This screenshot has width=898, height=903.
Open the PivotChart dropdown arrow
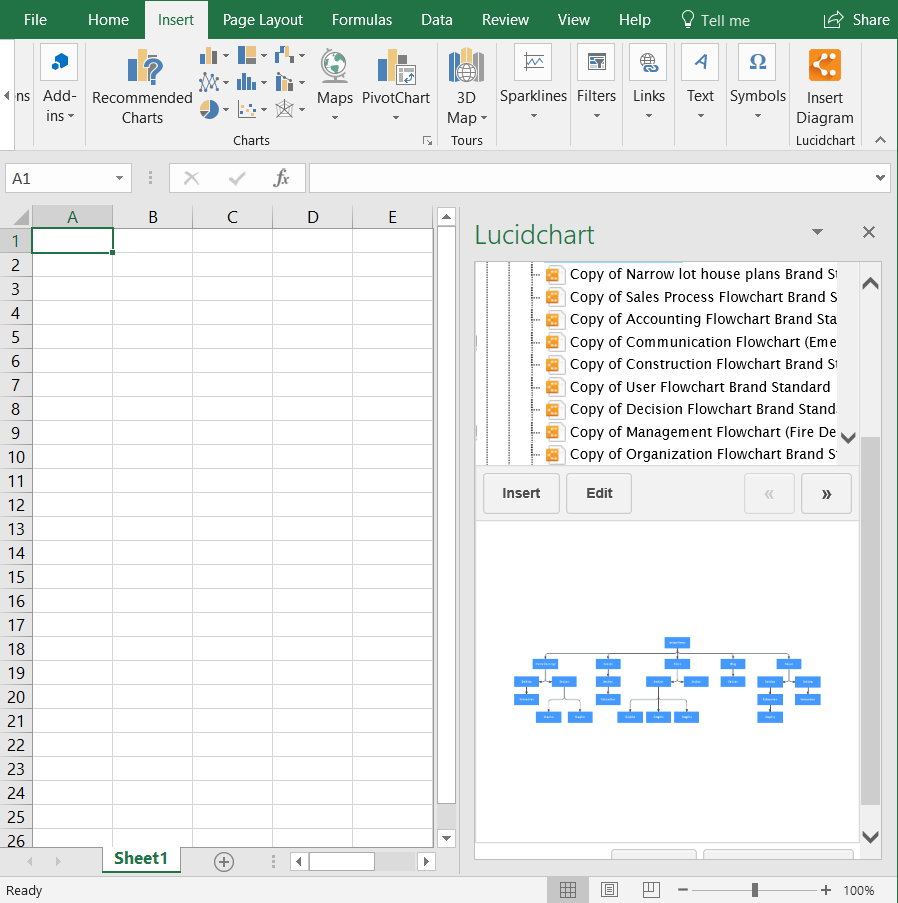[396, 118]
